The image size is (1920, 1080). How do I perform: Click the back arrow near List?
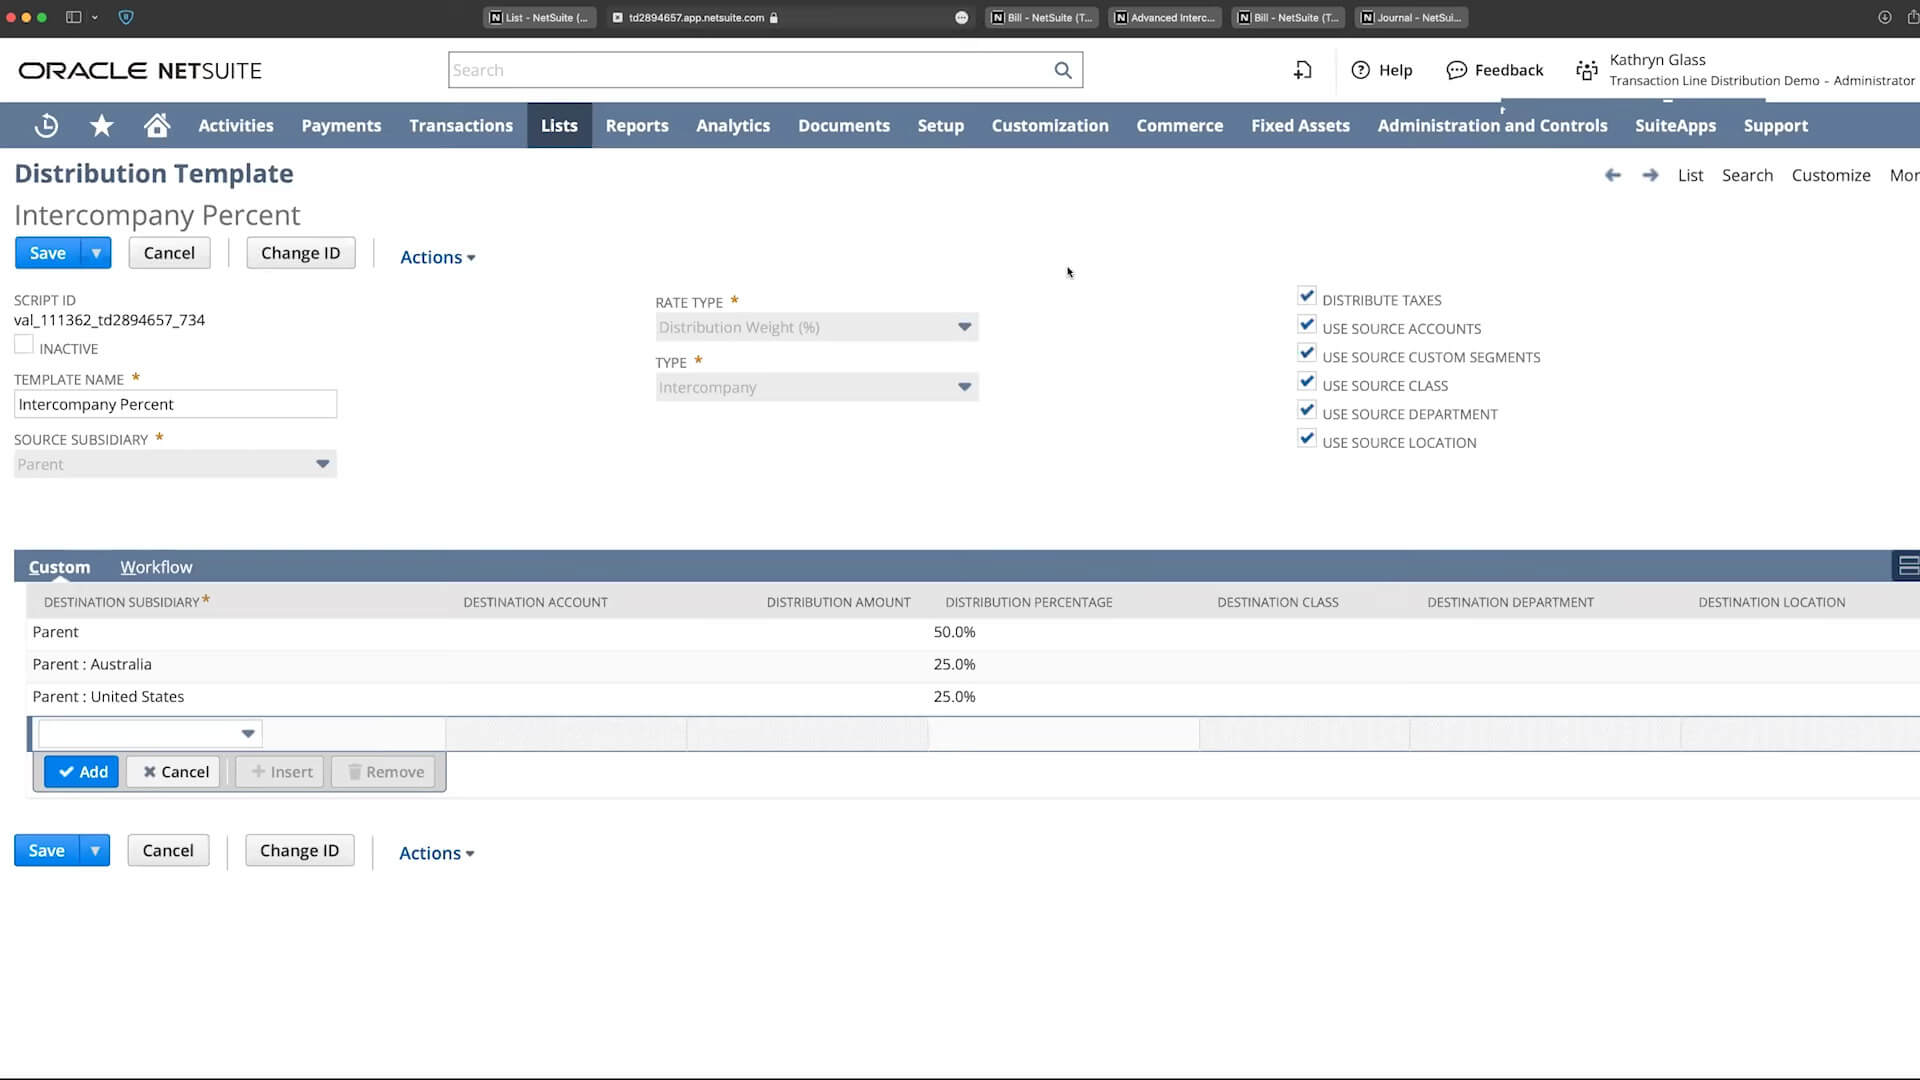(x=1613, y=175)
